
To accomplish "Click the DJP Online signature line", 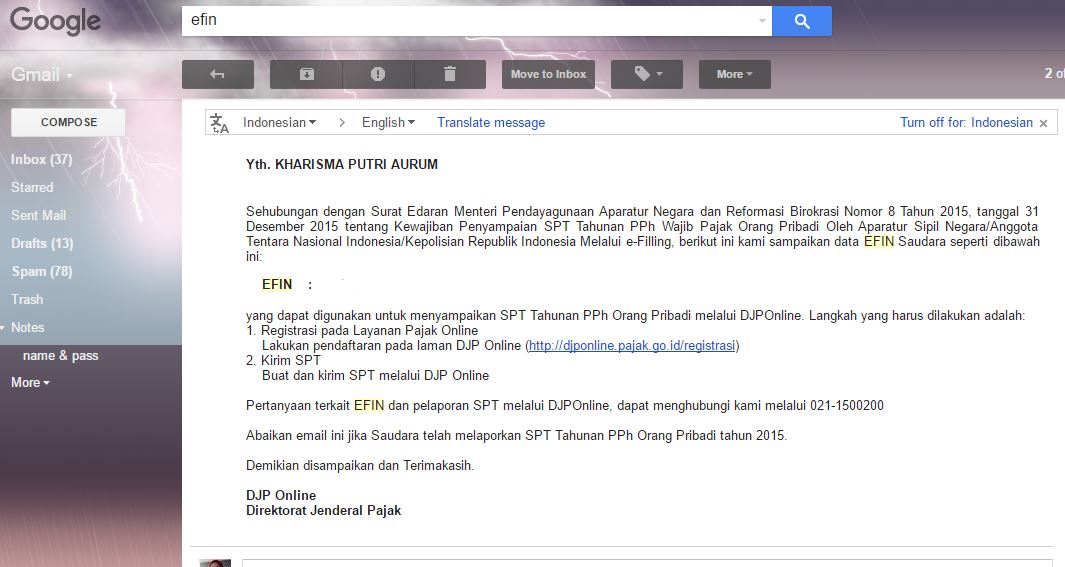I will 281,496.
